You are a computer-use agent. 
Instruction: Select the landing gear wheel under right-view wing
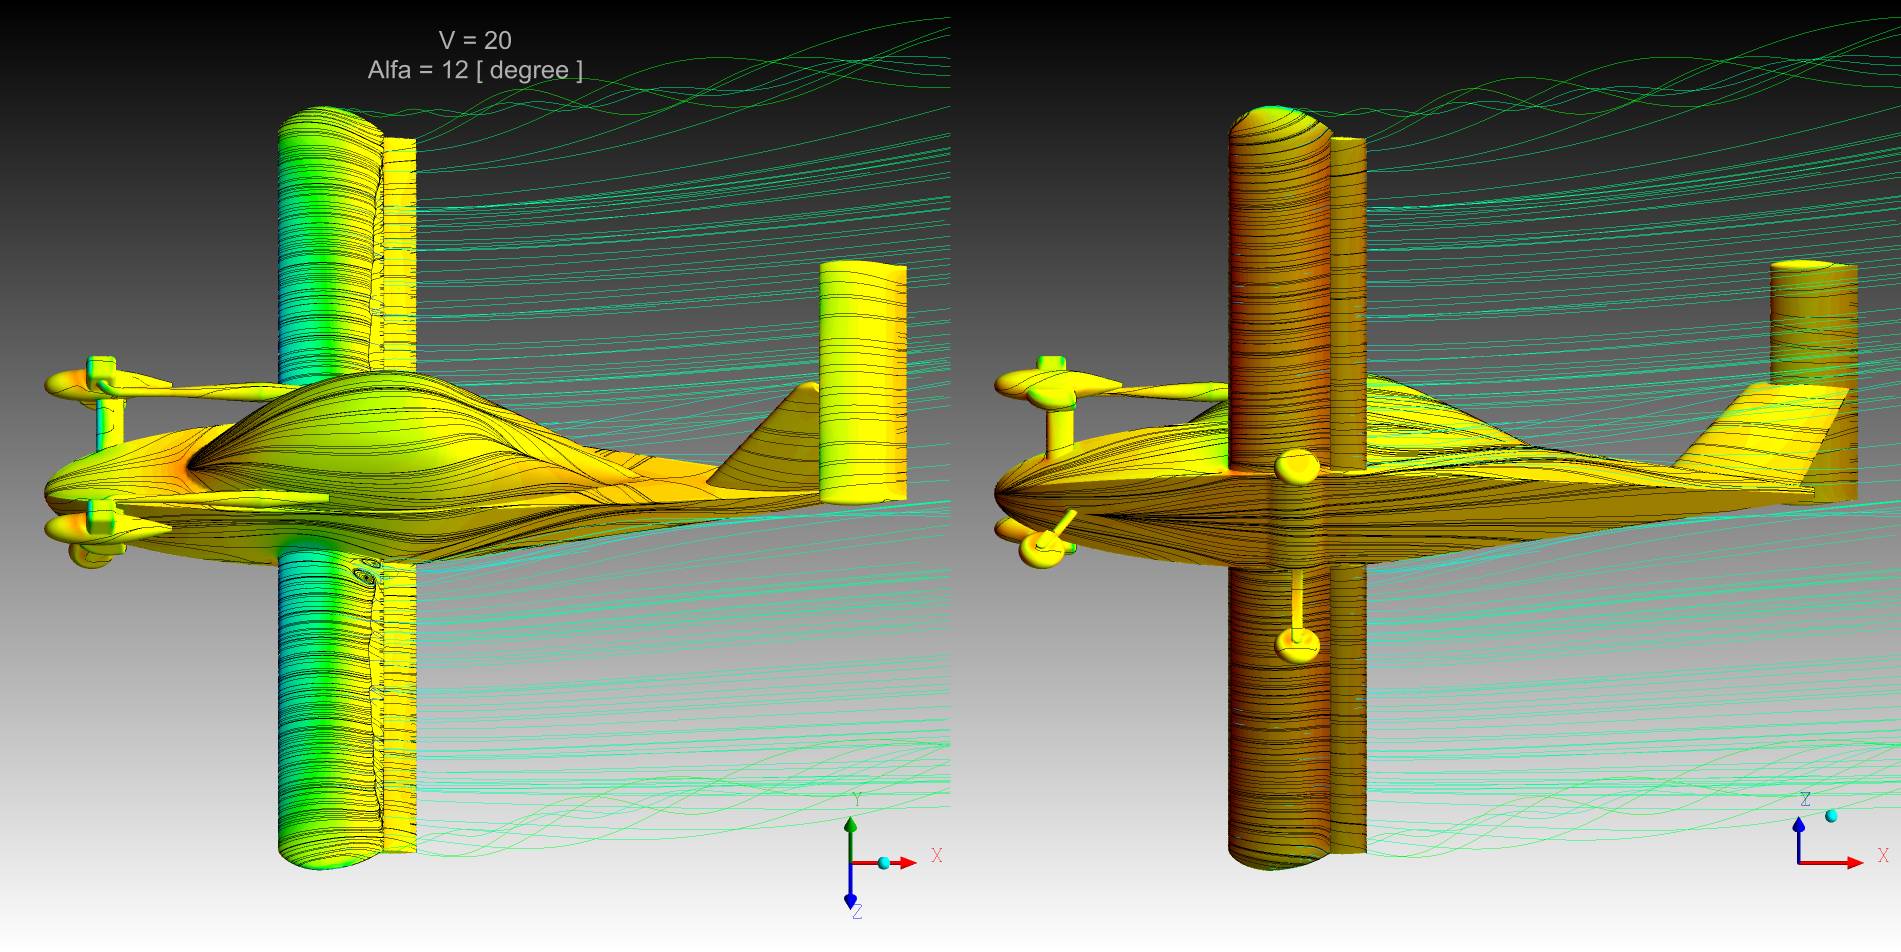tap(1297, 646)
